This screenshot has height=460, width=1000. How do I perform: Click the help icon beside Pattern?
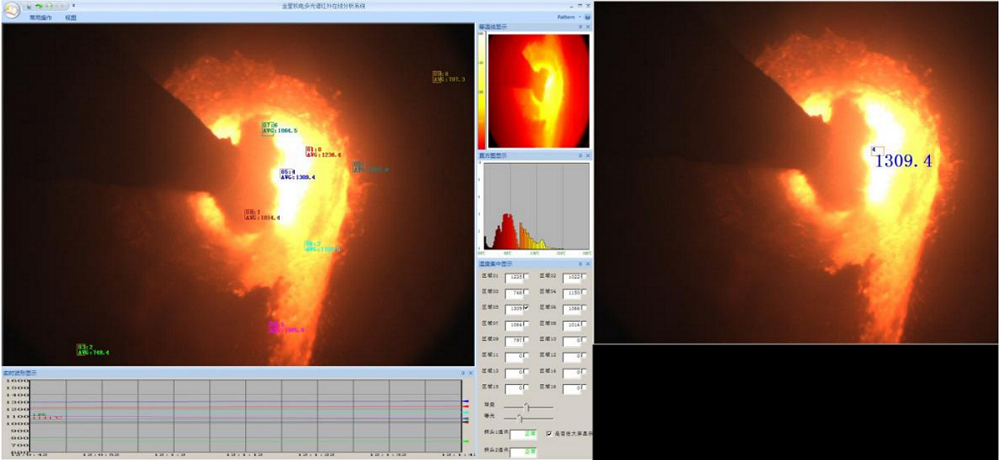tap(587, 17)
